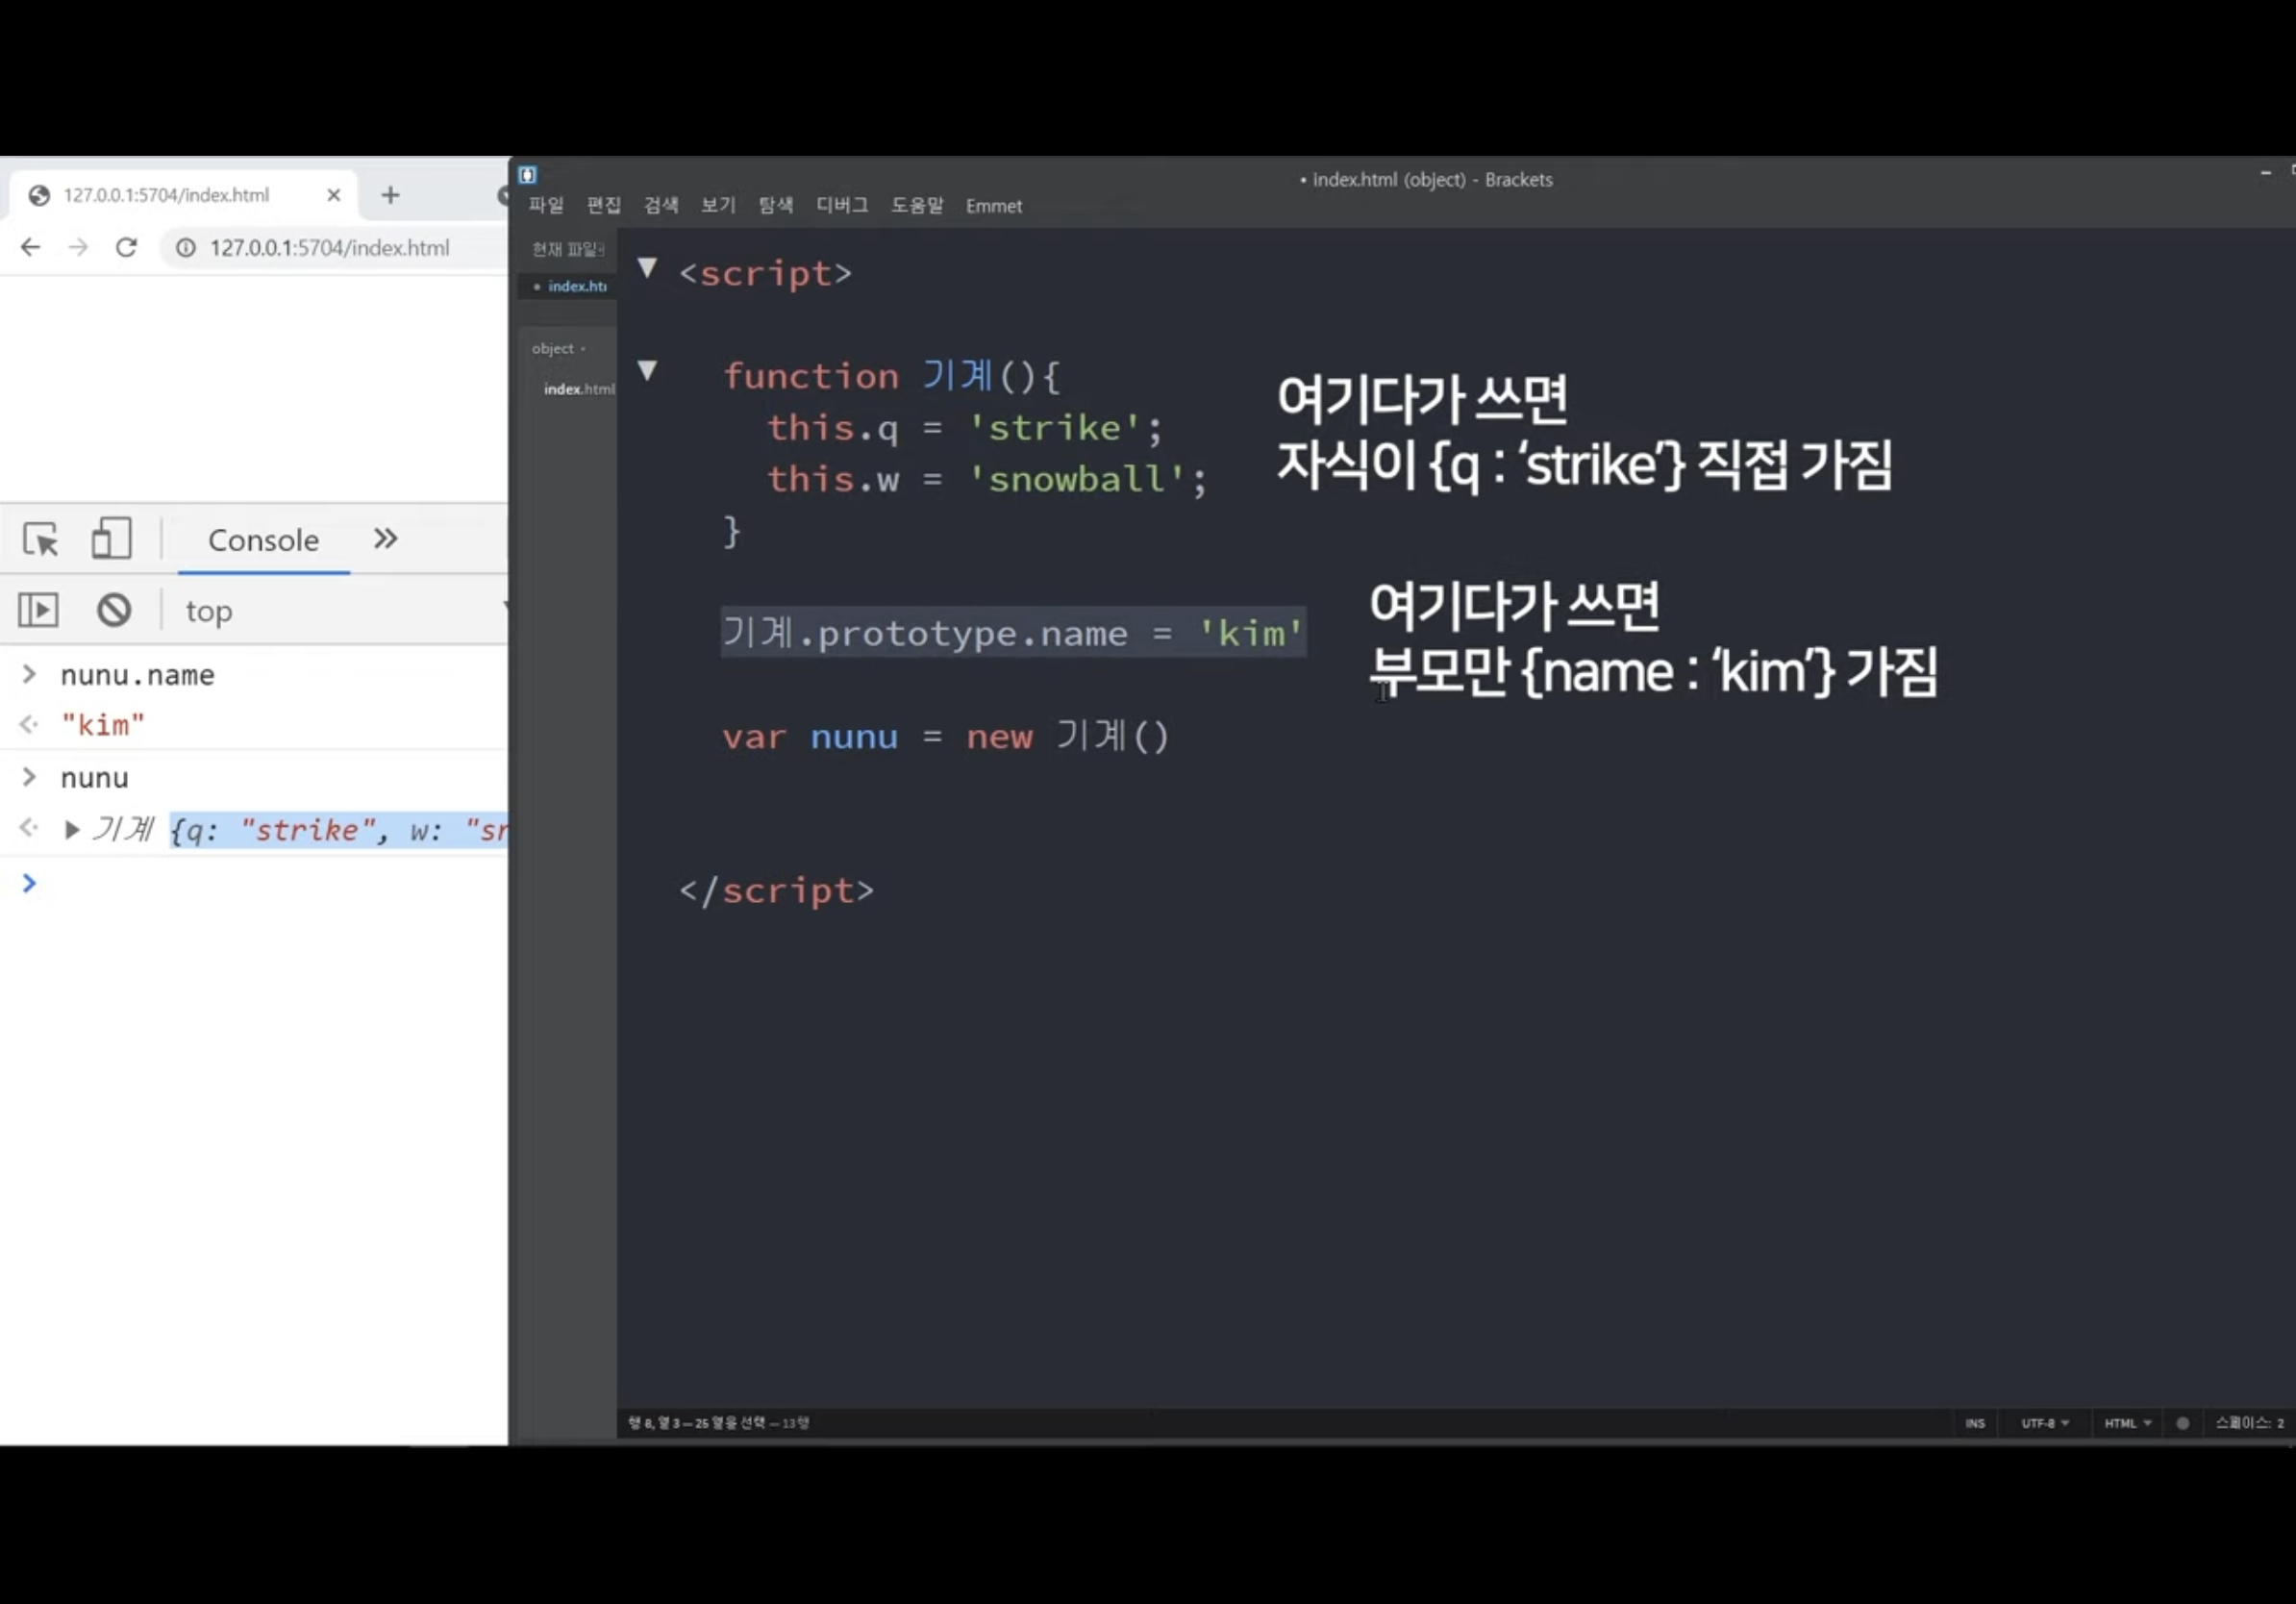The height and width of the screenshot is (1604, 2296).
Task: Open the UTF-8 encoding dropdown
Action: coord(2044,1423)
